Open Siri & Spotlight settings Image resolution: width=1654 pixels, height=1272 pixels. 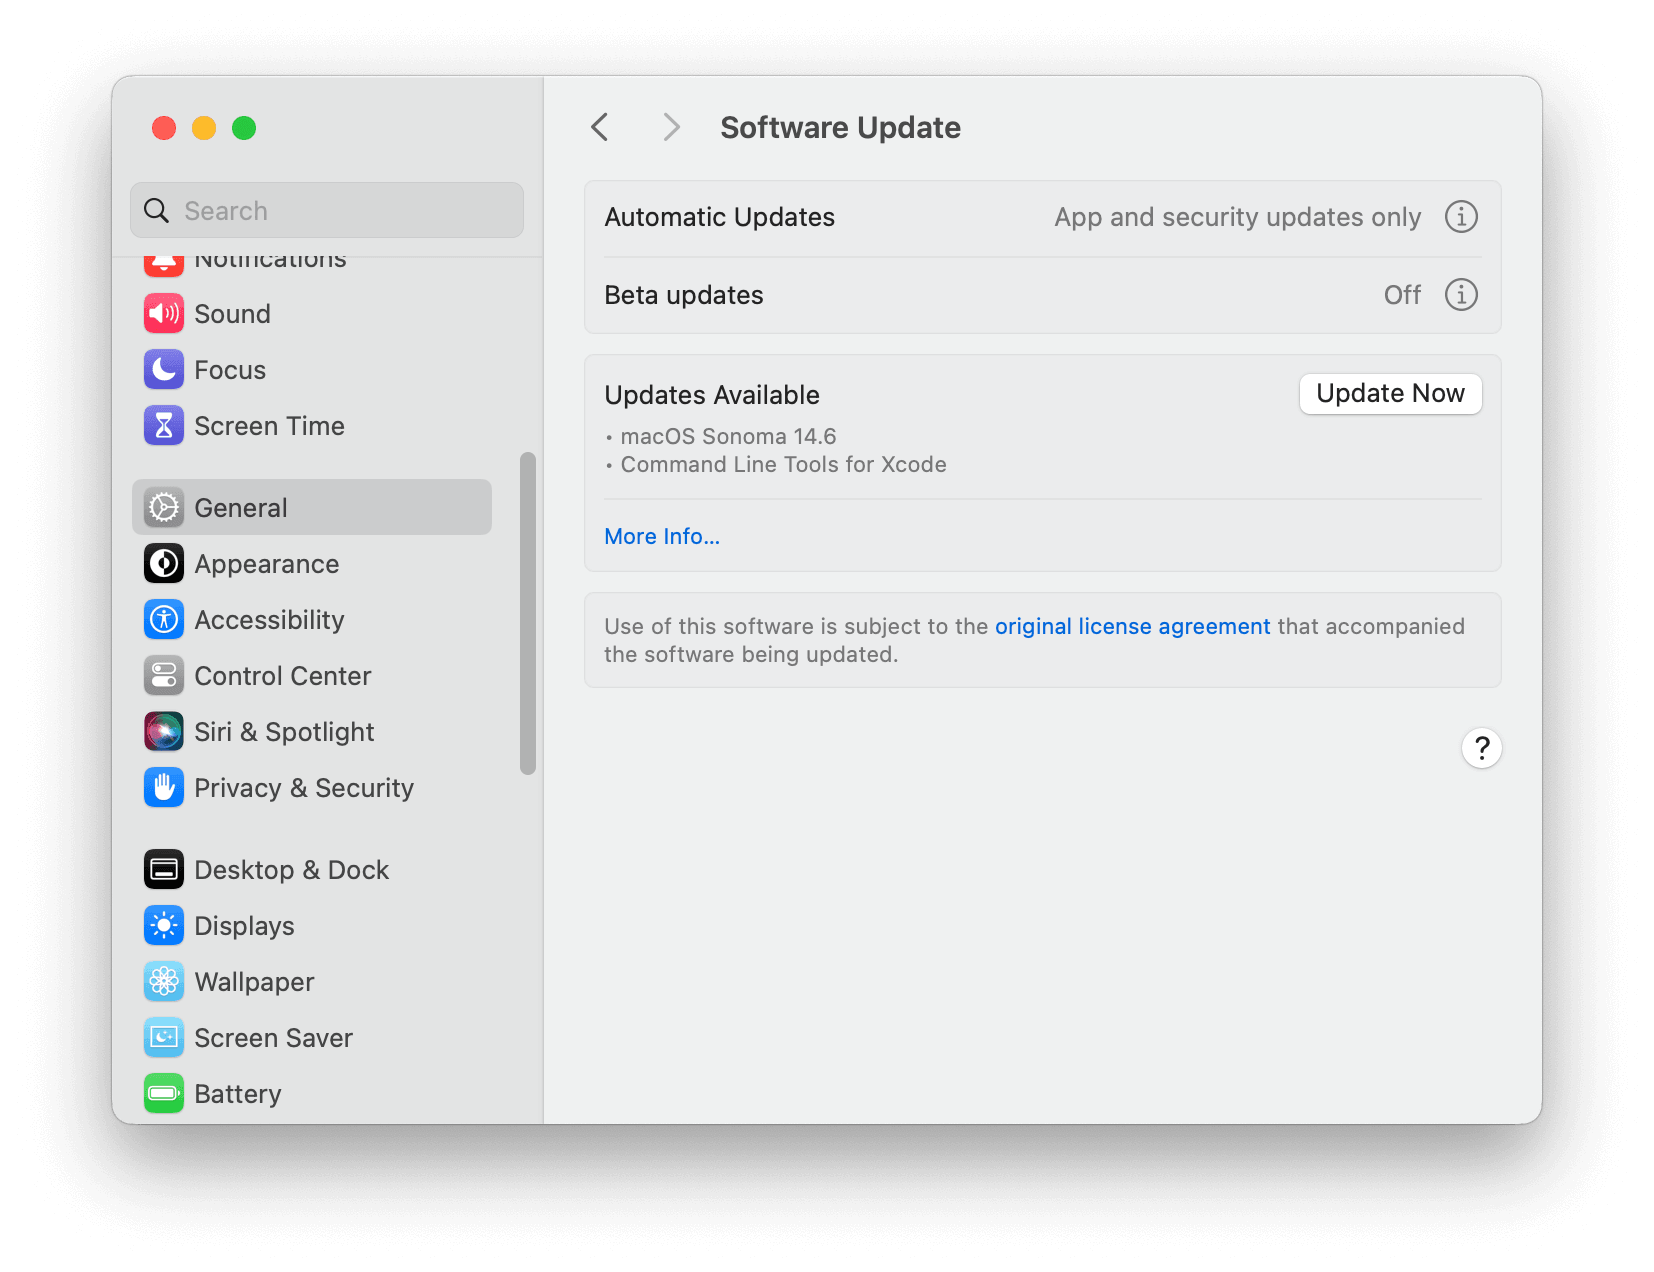[x=284, y=731]
